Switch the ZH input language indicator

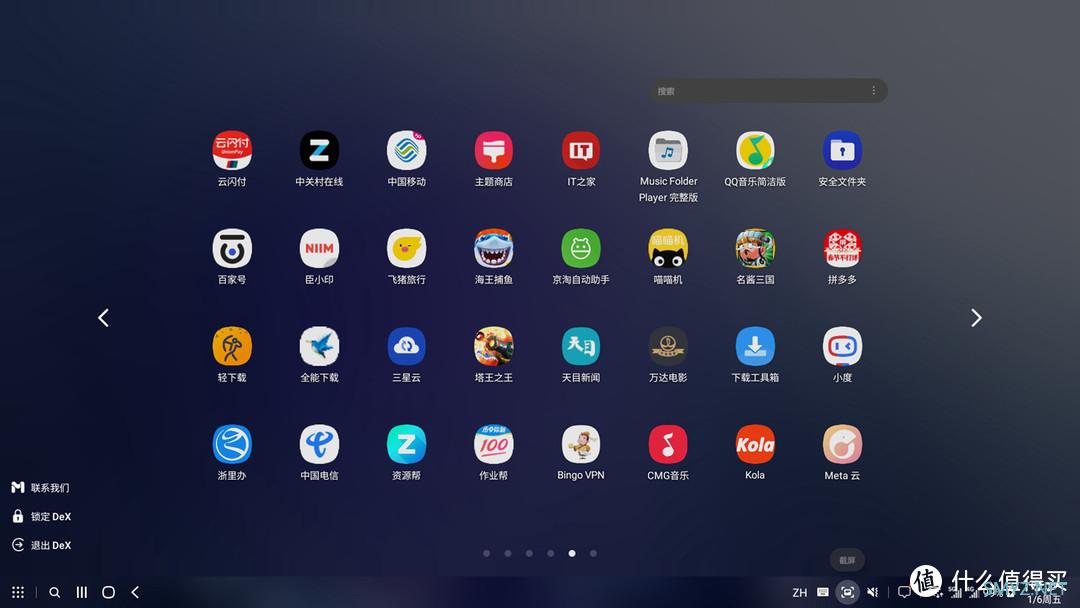pyautogui.click(x=799, y=592)
